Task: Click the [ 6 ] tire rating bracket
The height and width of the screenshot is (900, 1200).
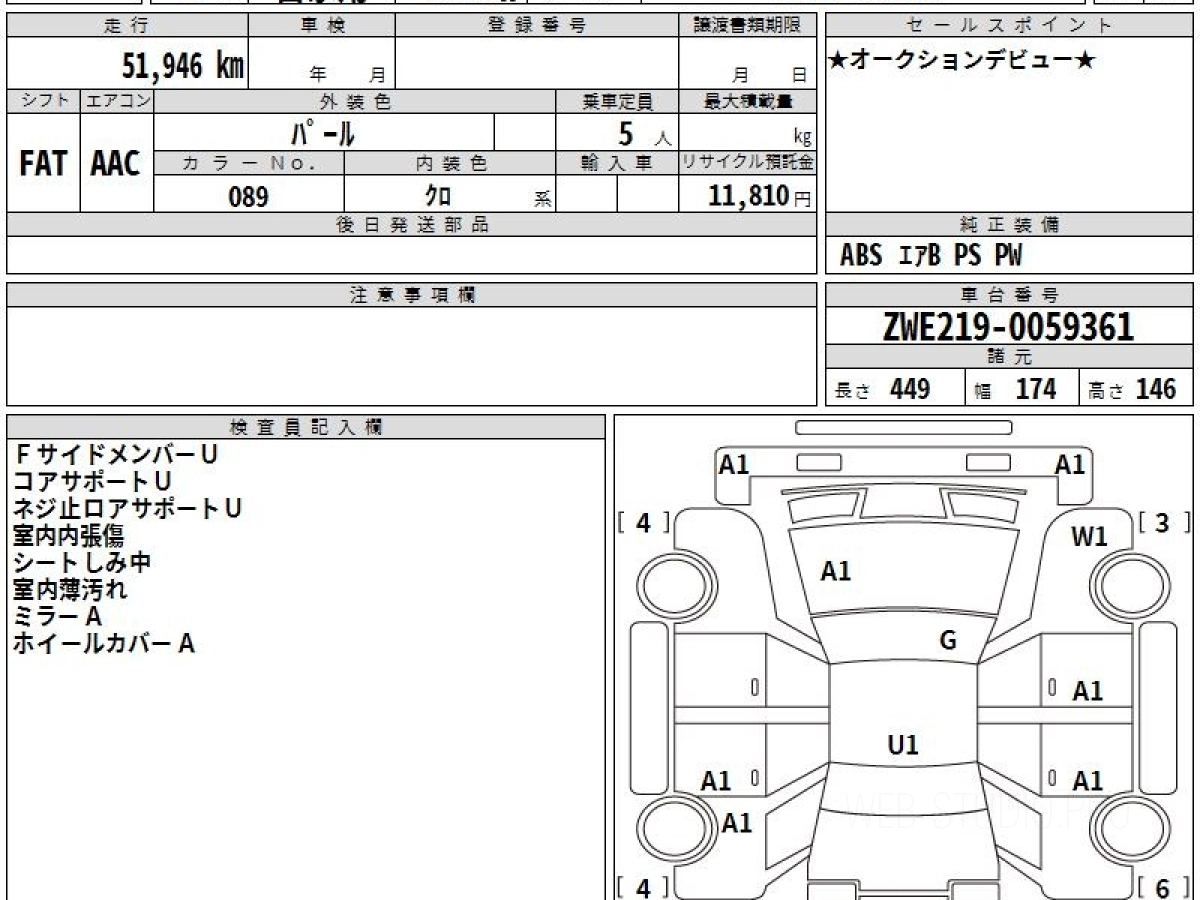Action: click(1163, 888)
